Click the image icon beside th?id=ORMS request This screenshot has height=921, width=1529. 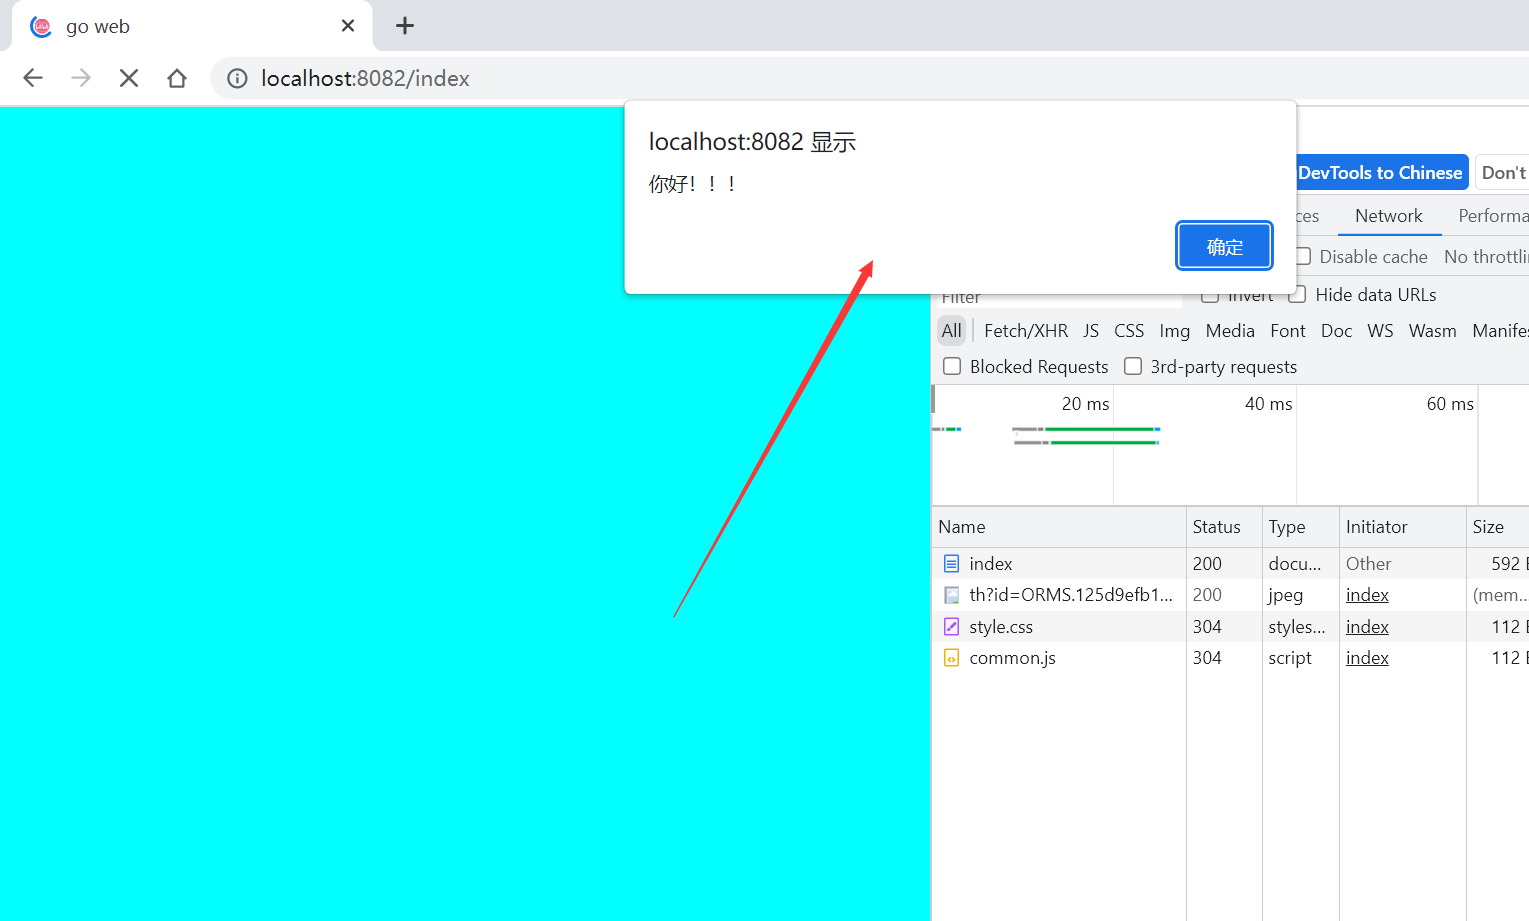(x=951, y=595)
